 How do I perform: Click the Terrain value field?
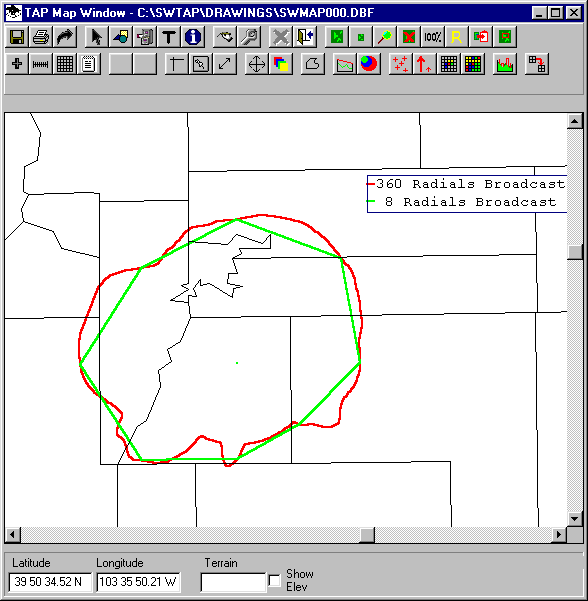[x=233, y=582]
